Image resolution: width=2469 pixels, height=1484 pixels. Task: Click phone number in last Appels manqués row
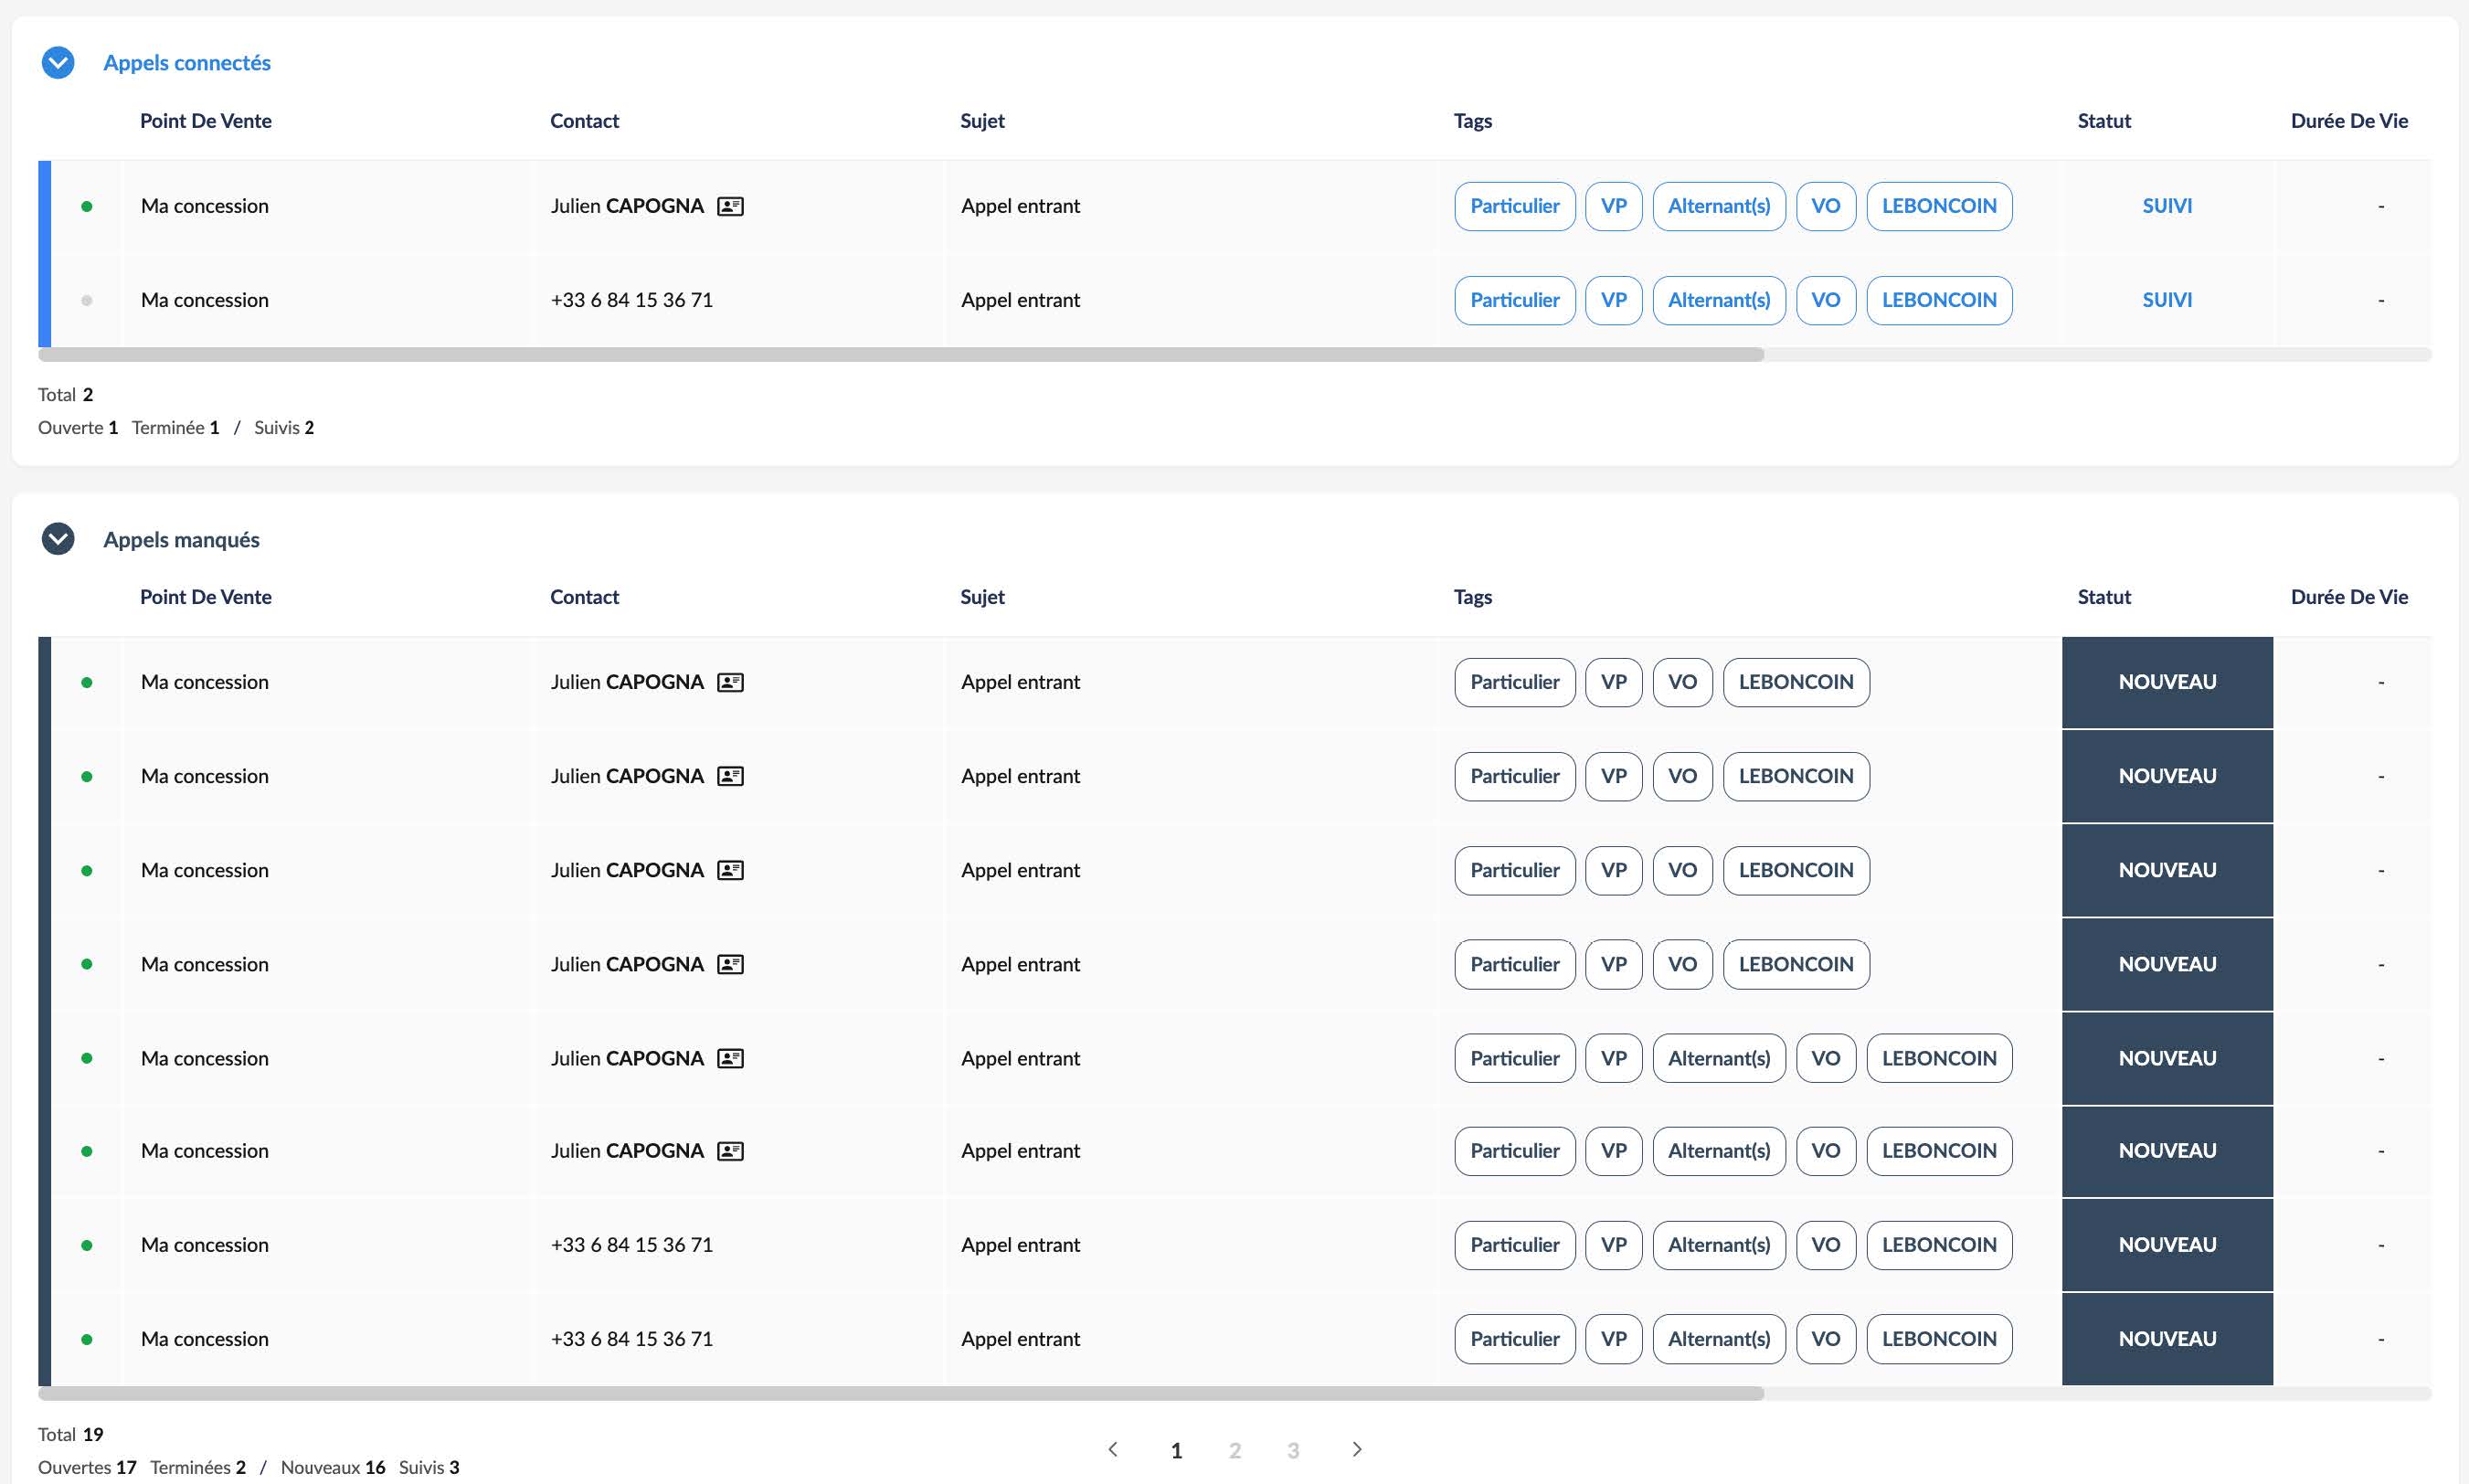point(632,1339)
